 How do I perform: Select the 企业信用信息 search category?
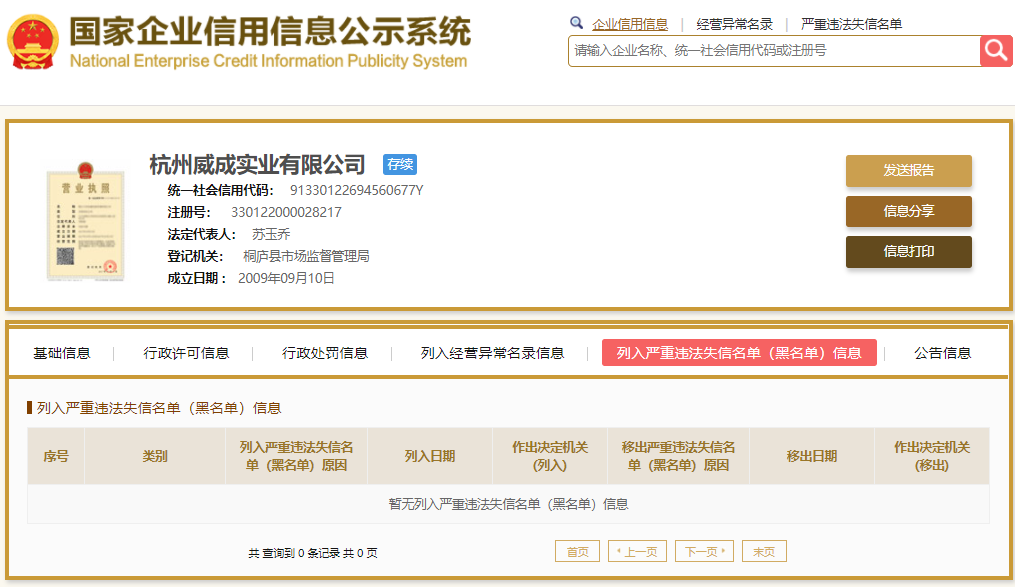coord(630,25)
